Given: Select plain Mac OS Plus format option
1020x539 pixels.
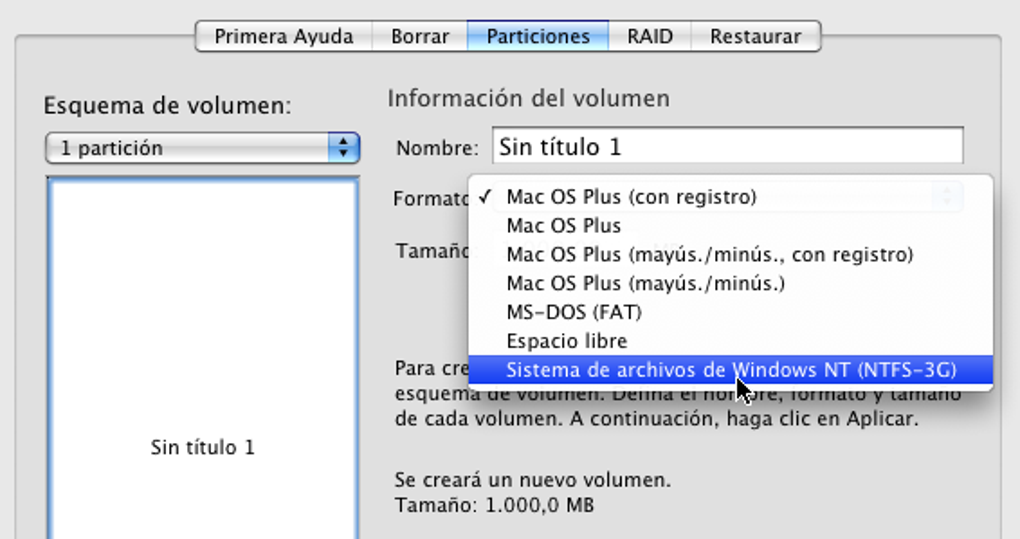Looking at the screenshot, I should point(731,226).
